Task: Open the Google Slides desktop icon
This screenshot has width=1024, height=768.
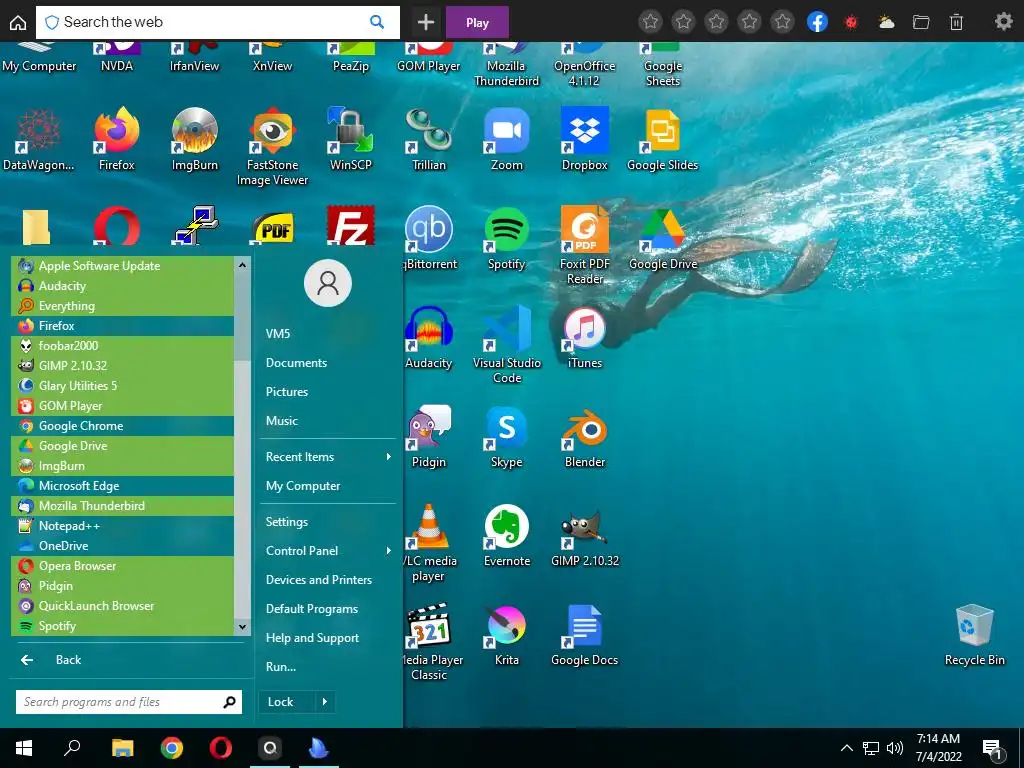Action: click(662, 139)
